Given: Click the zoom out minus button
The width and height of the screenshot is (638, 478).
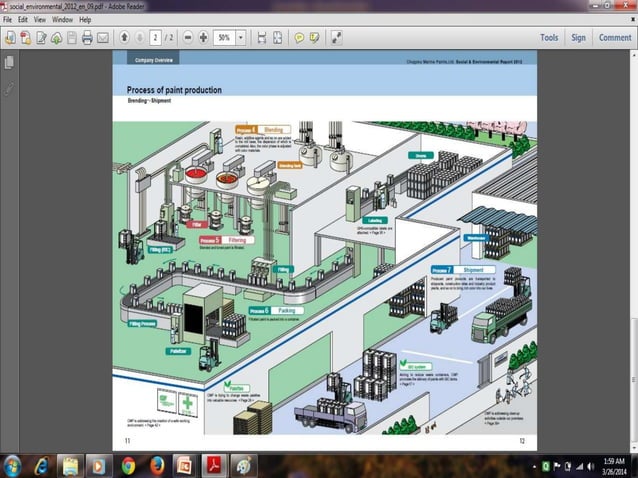Looking at the screenshot, I should click(188, 38).
